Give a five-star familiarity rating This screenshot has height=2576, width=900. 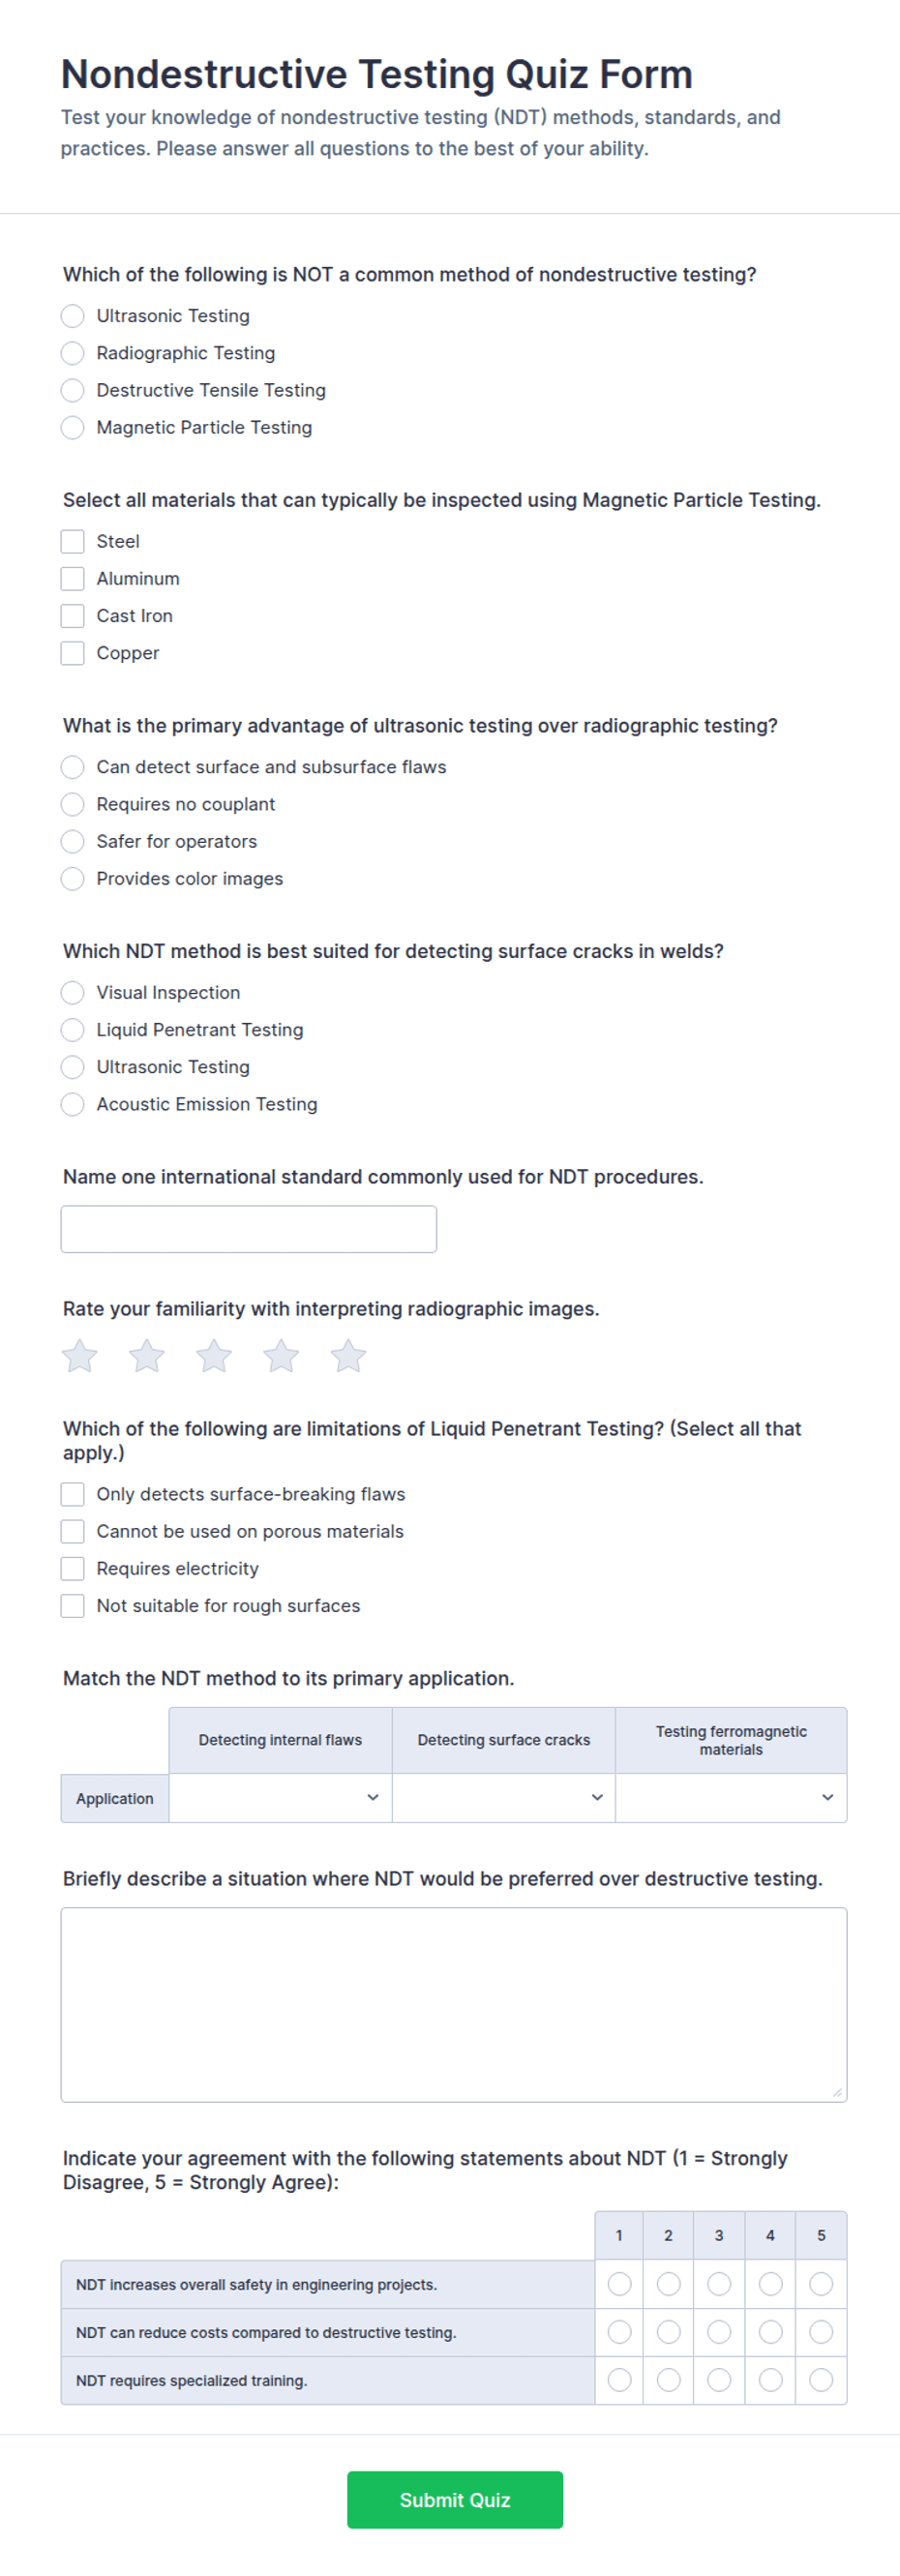(348, 1356)
